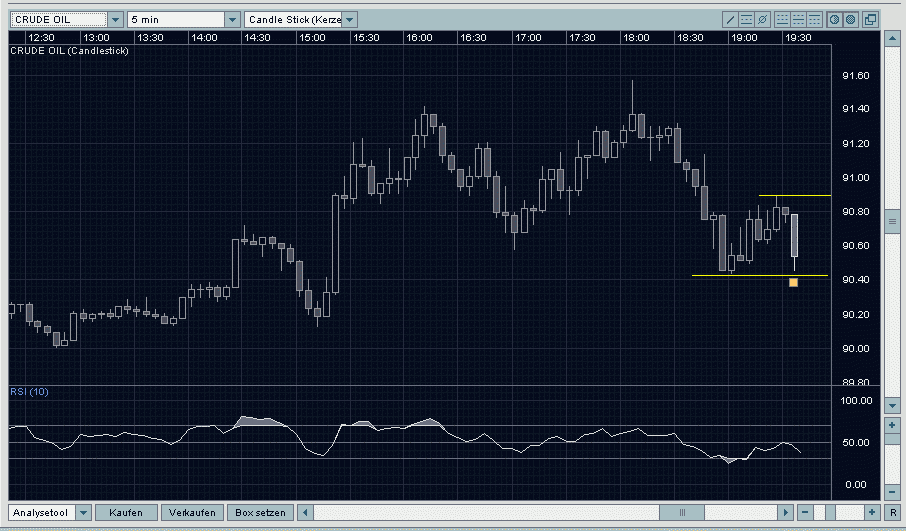
Task: Toggle the fully shaded octagon display button
Action: 851,20
